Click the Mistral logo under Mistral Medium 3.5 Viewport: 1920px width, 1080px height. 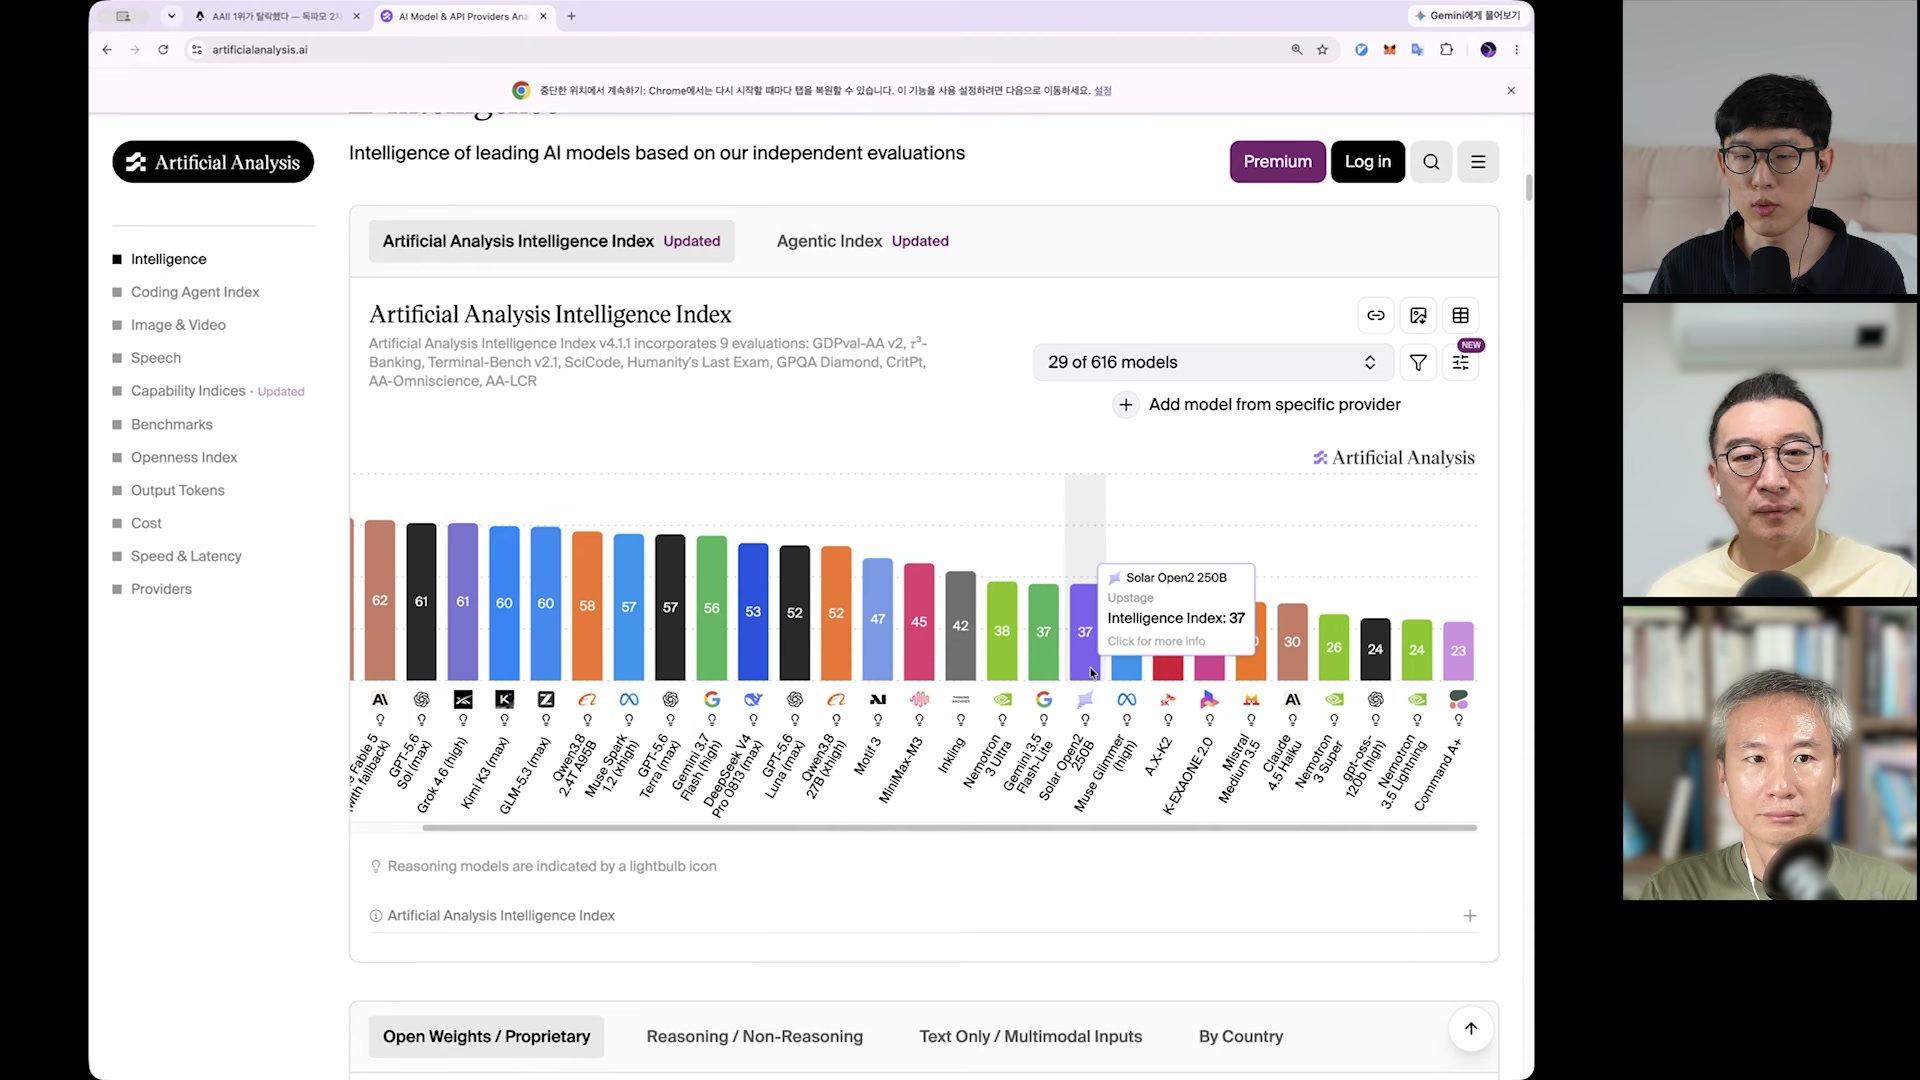click(x=1251, y=700)
